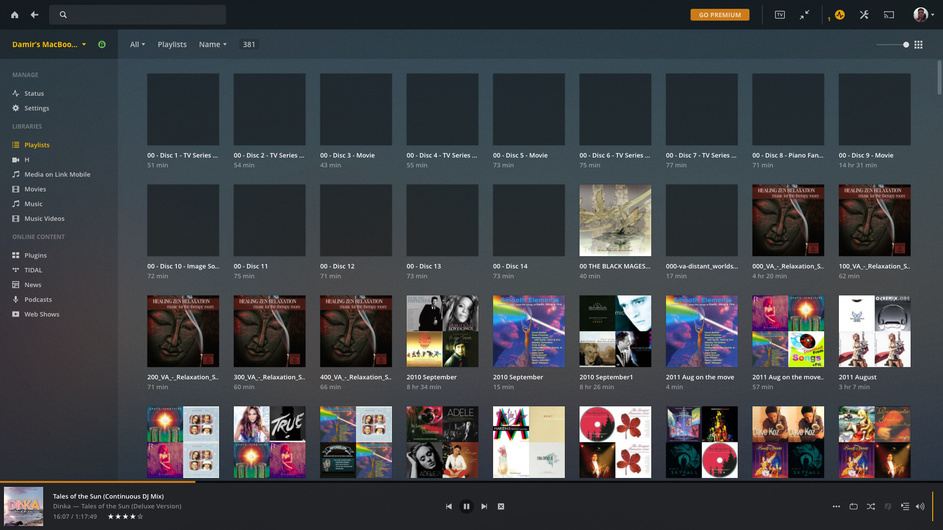Open 000_VA_-_Relaxation_S playlist cover
This screenshot has width=943, height=530.
[788, 220]
